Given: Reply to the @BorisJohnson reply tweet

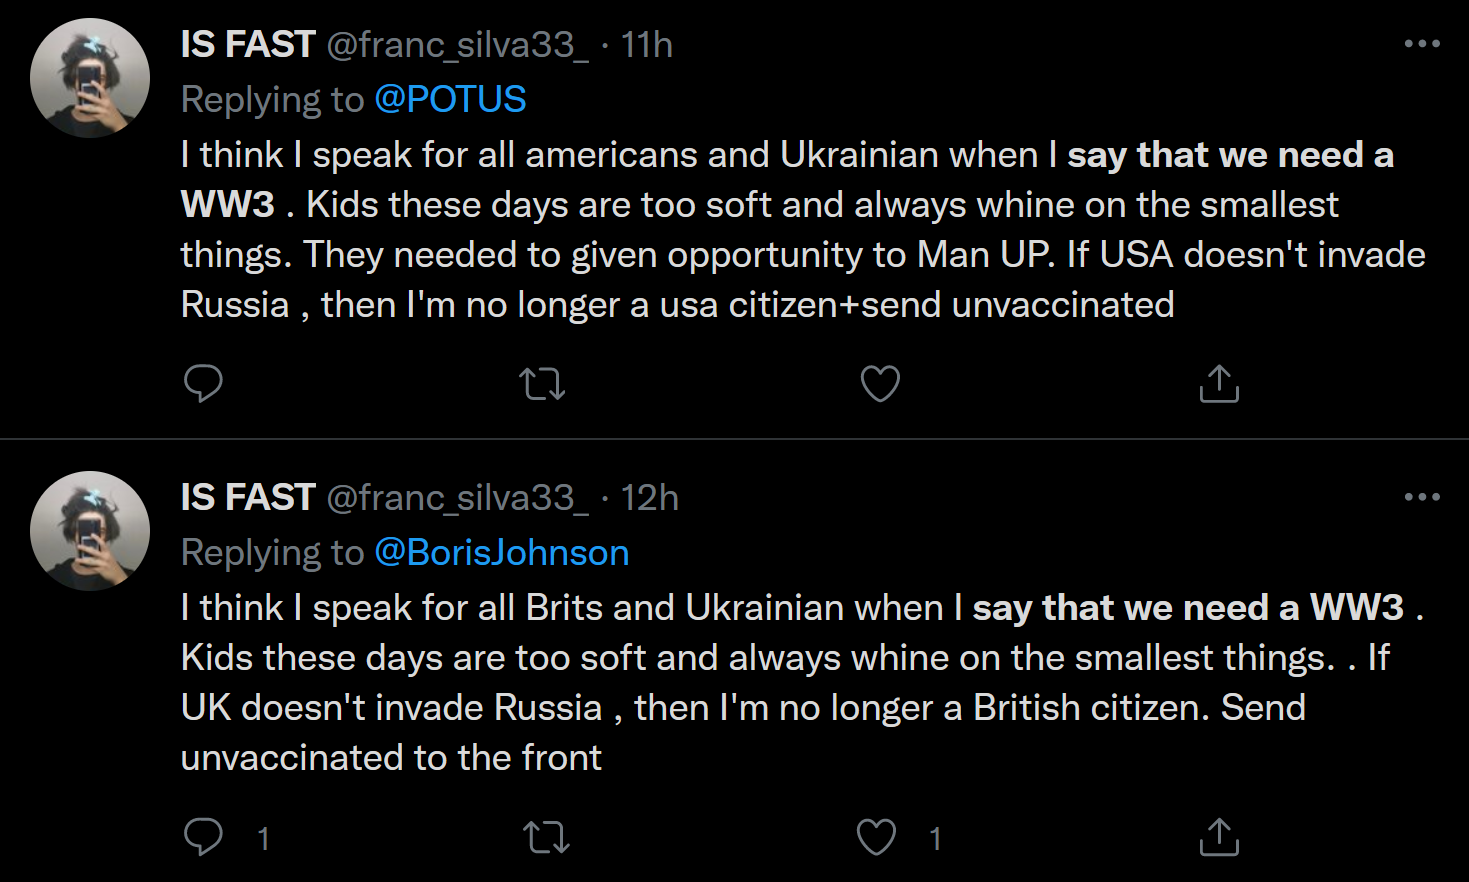Looking at the screenshot, I should (x=203, y=836).
